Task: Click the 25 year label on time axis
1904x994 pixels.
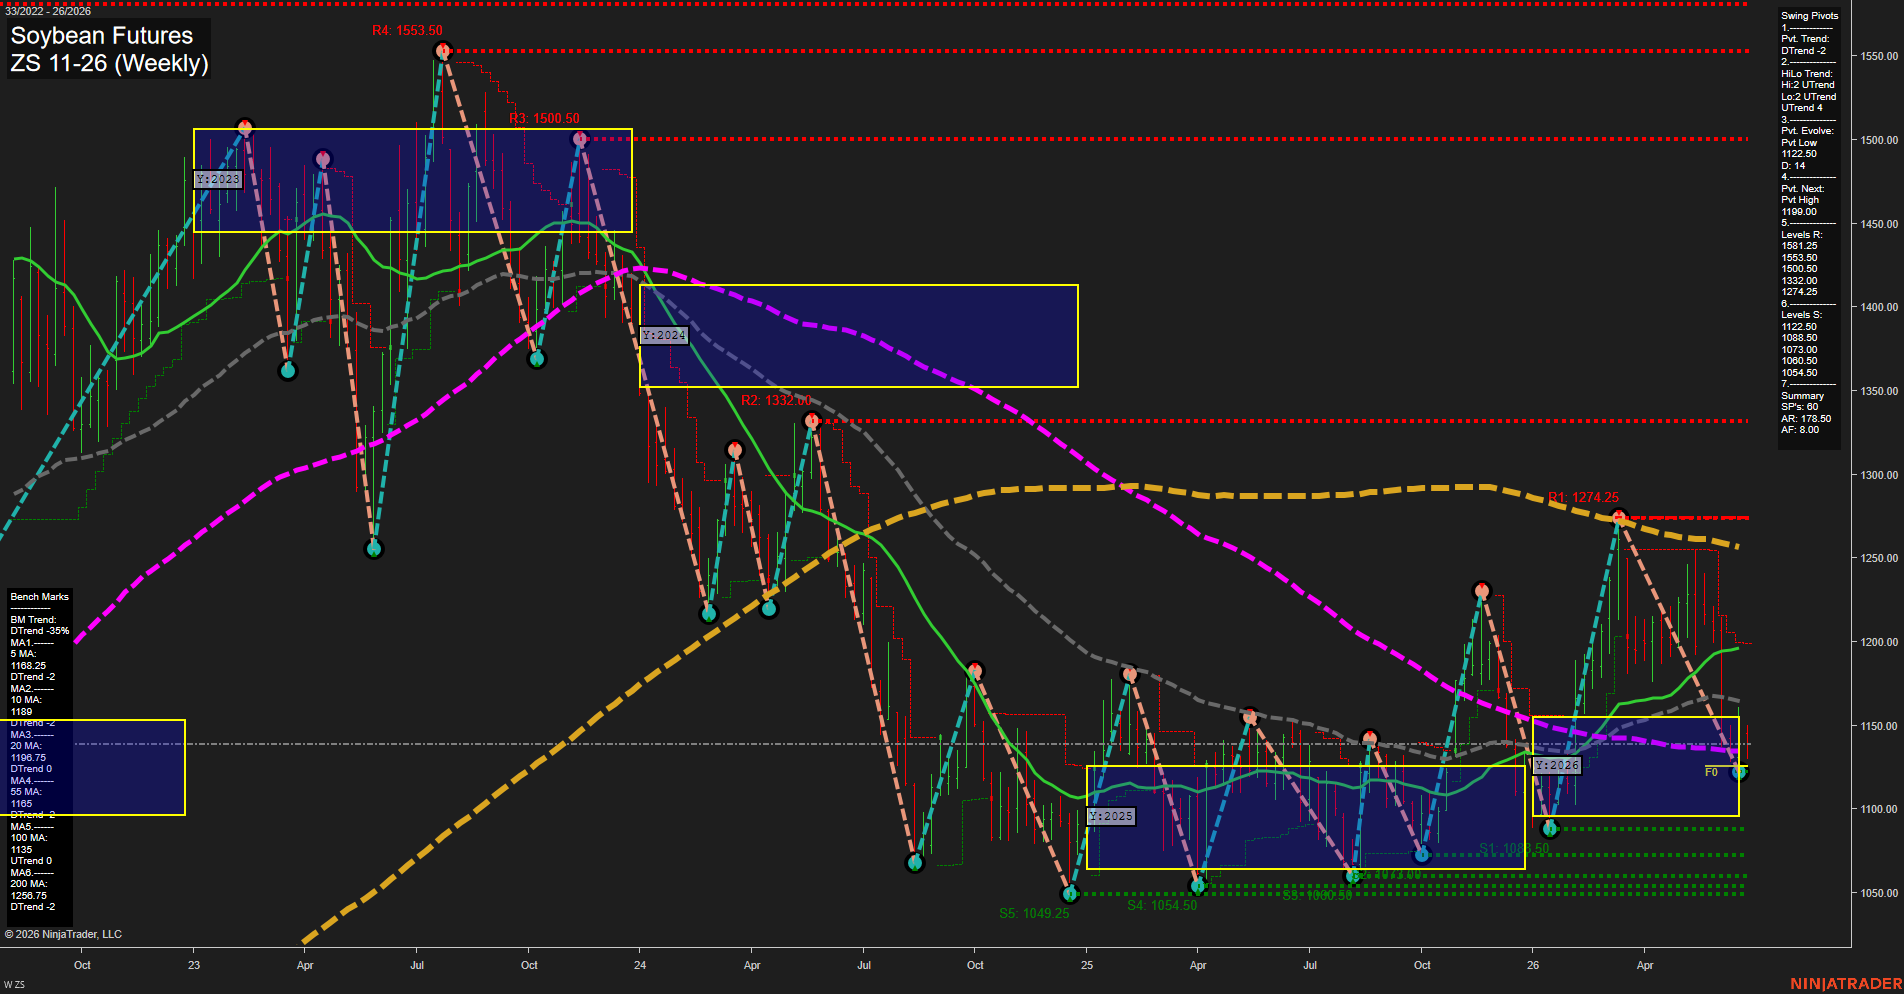Action: coord(1087,965)
